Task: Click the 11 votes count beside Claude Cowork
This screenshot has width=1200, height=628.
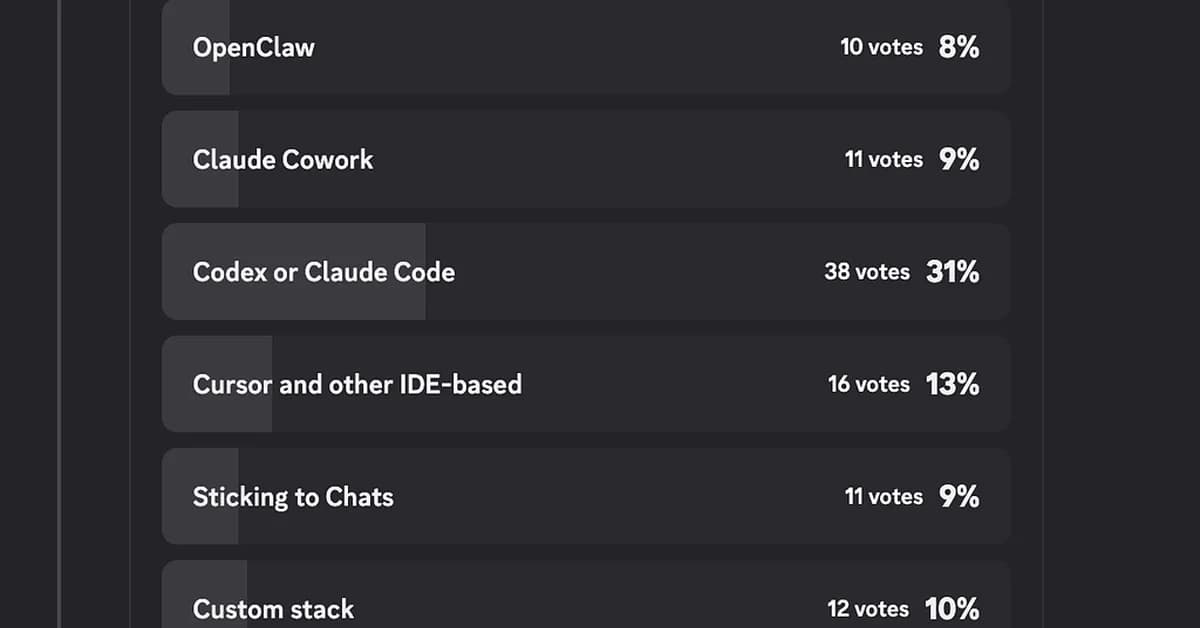Action: (x=883, y=160)
